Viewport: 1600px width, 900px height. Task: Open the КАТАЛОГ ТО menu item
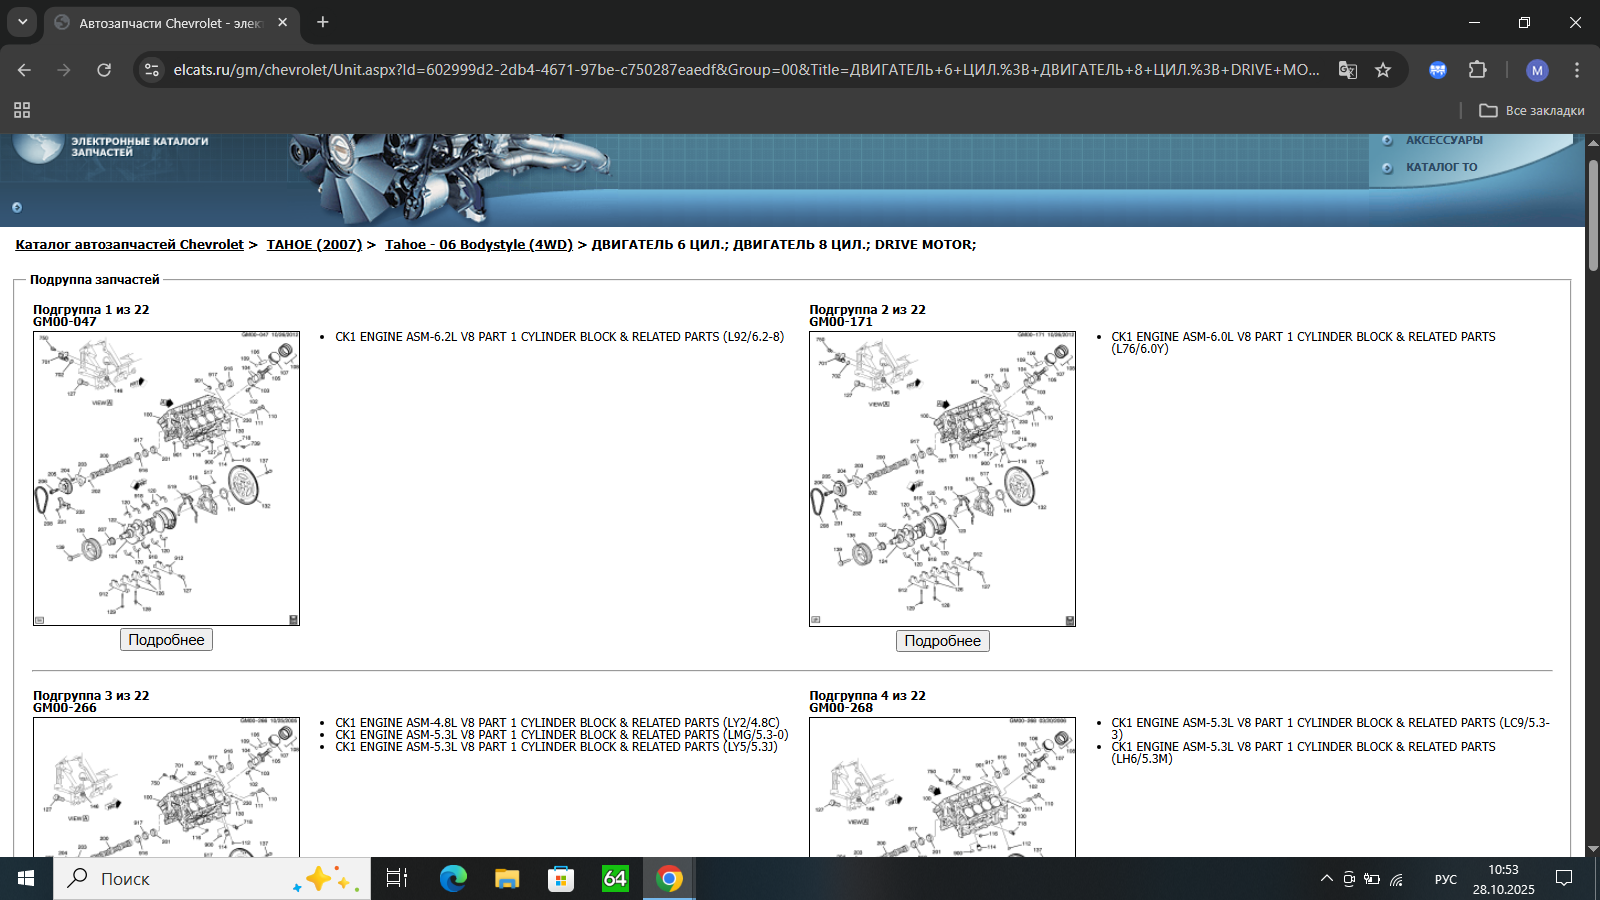tap(1441, 167)
